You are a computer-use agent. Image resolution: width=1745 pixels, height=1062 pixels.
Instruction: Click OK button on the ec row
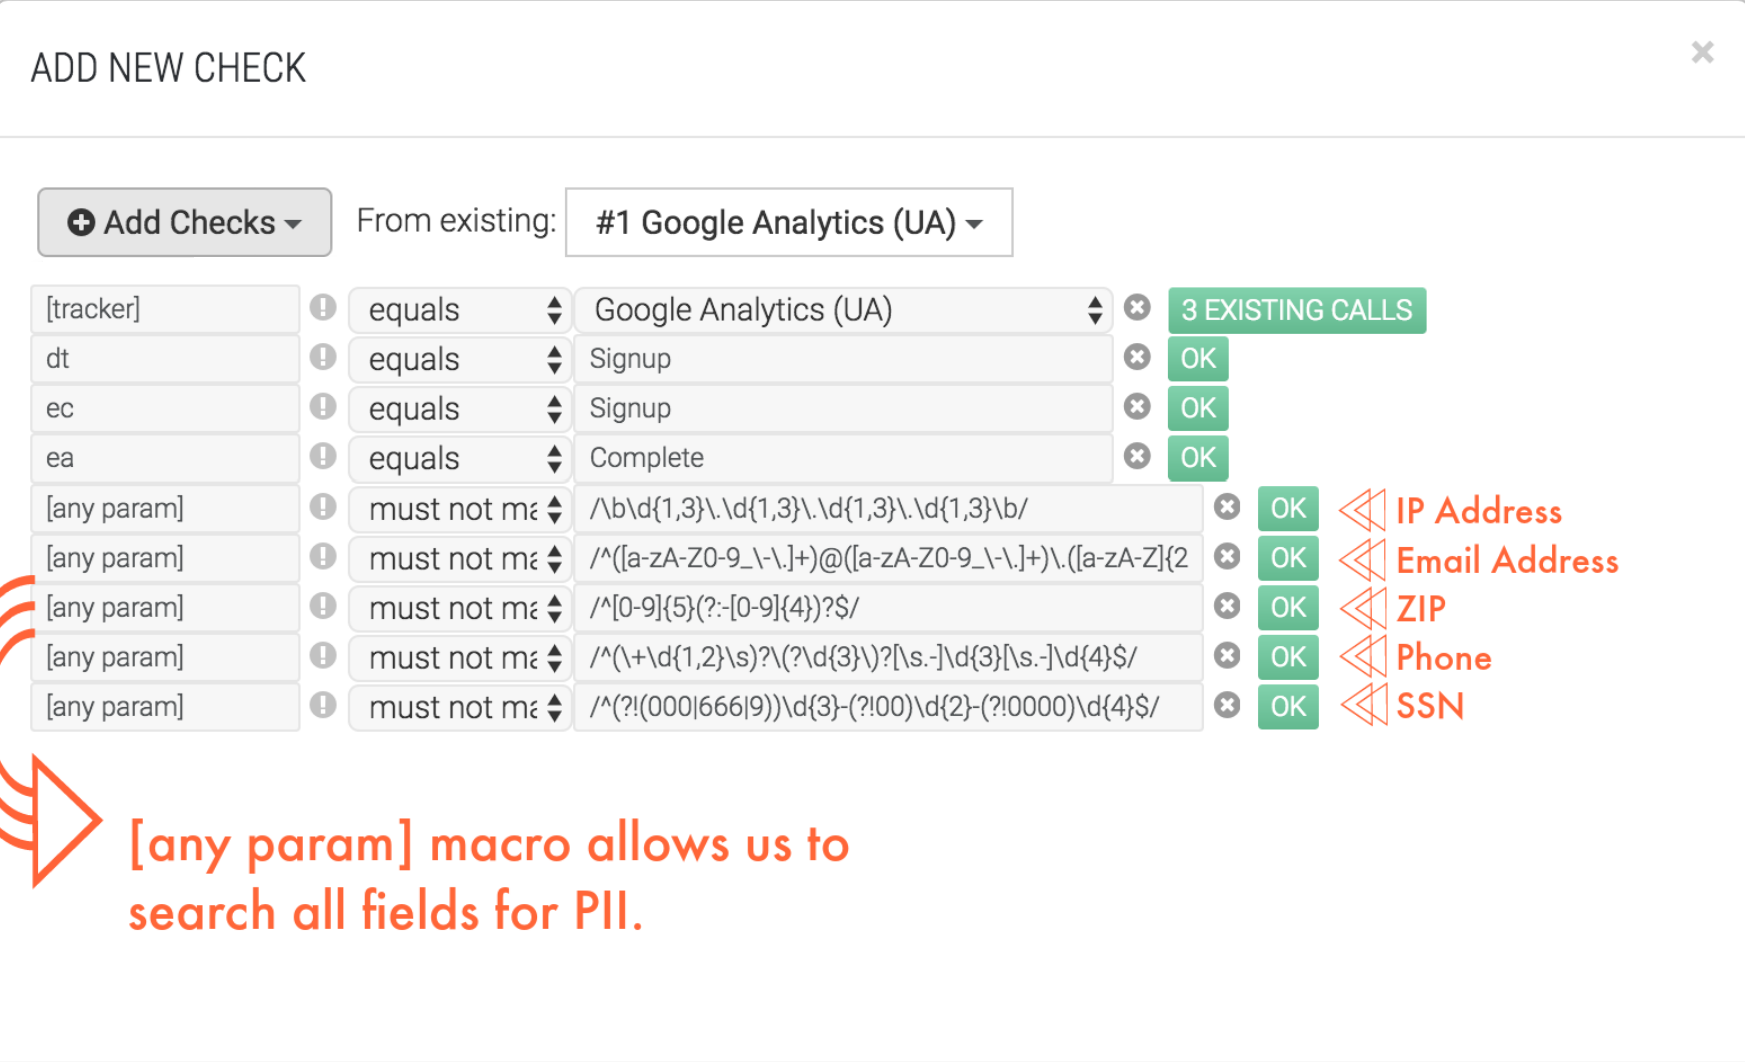(1198, 408)
